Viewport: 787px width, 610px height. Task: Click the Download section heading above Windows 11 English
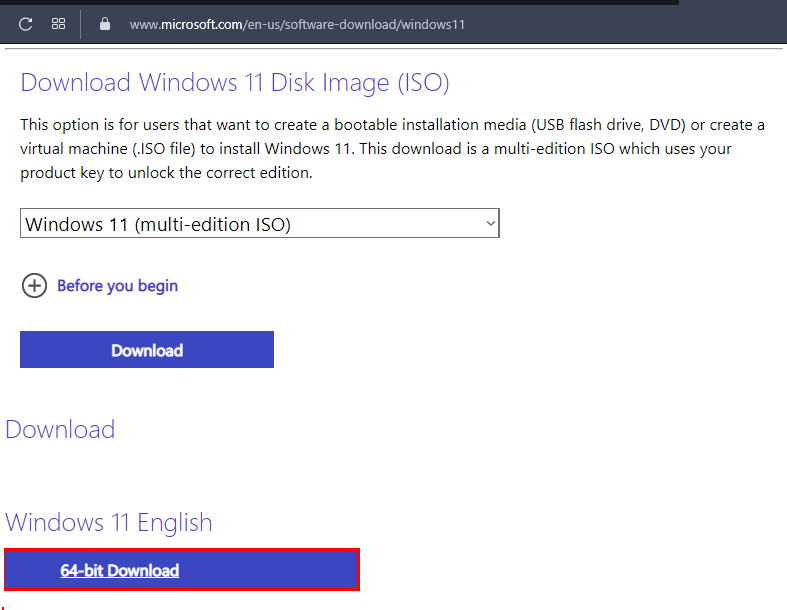[x=60, y=429]
